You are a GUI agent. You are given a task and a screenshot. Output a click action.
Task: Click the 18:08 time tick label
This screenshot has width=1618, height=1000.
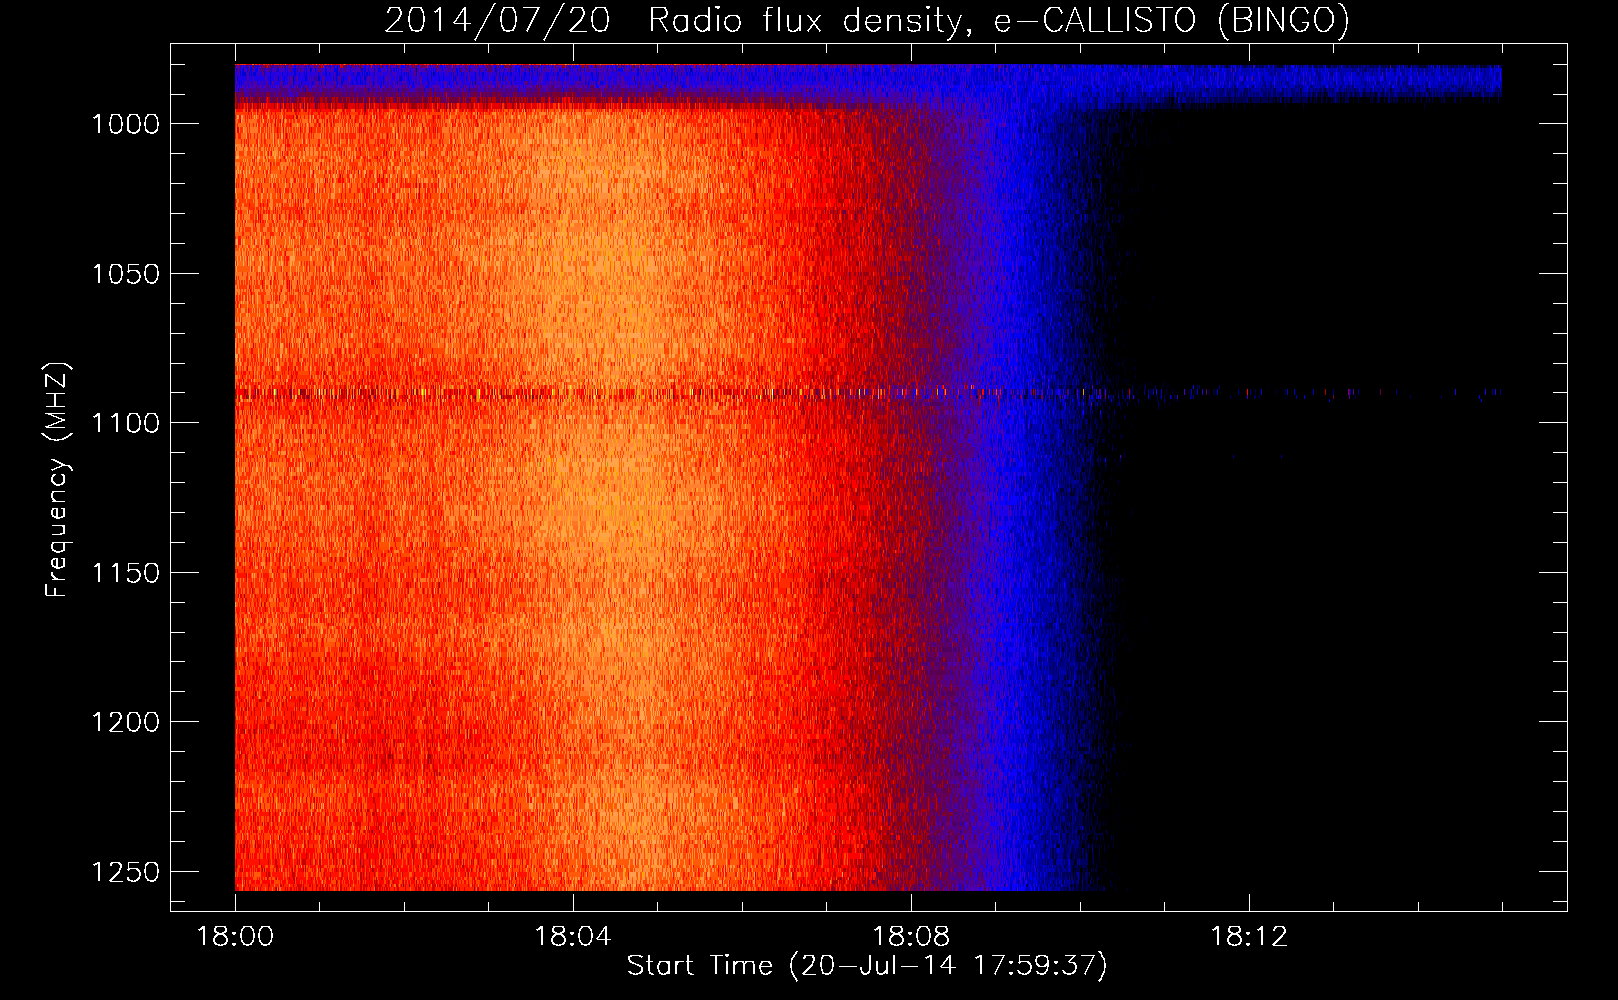[911, 937]
